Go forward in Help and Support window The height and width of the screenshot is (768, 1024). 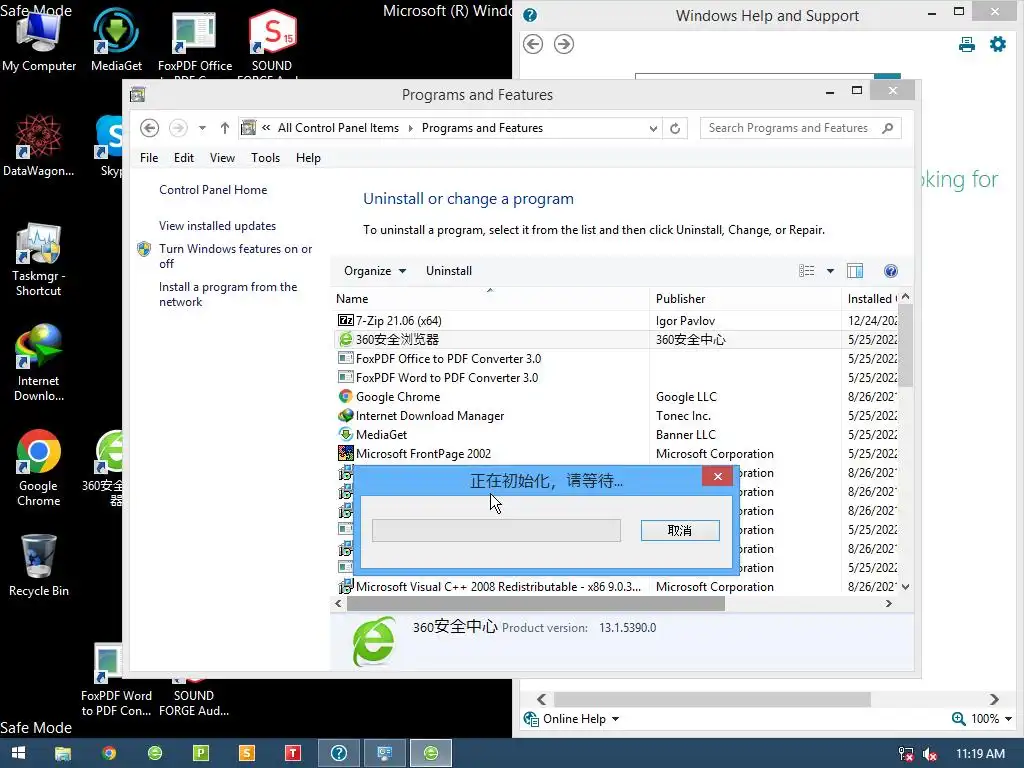click(x=564, y=44)
